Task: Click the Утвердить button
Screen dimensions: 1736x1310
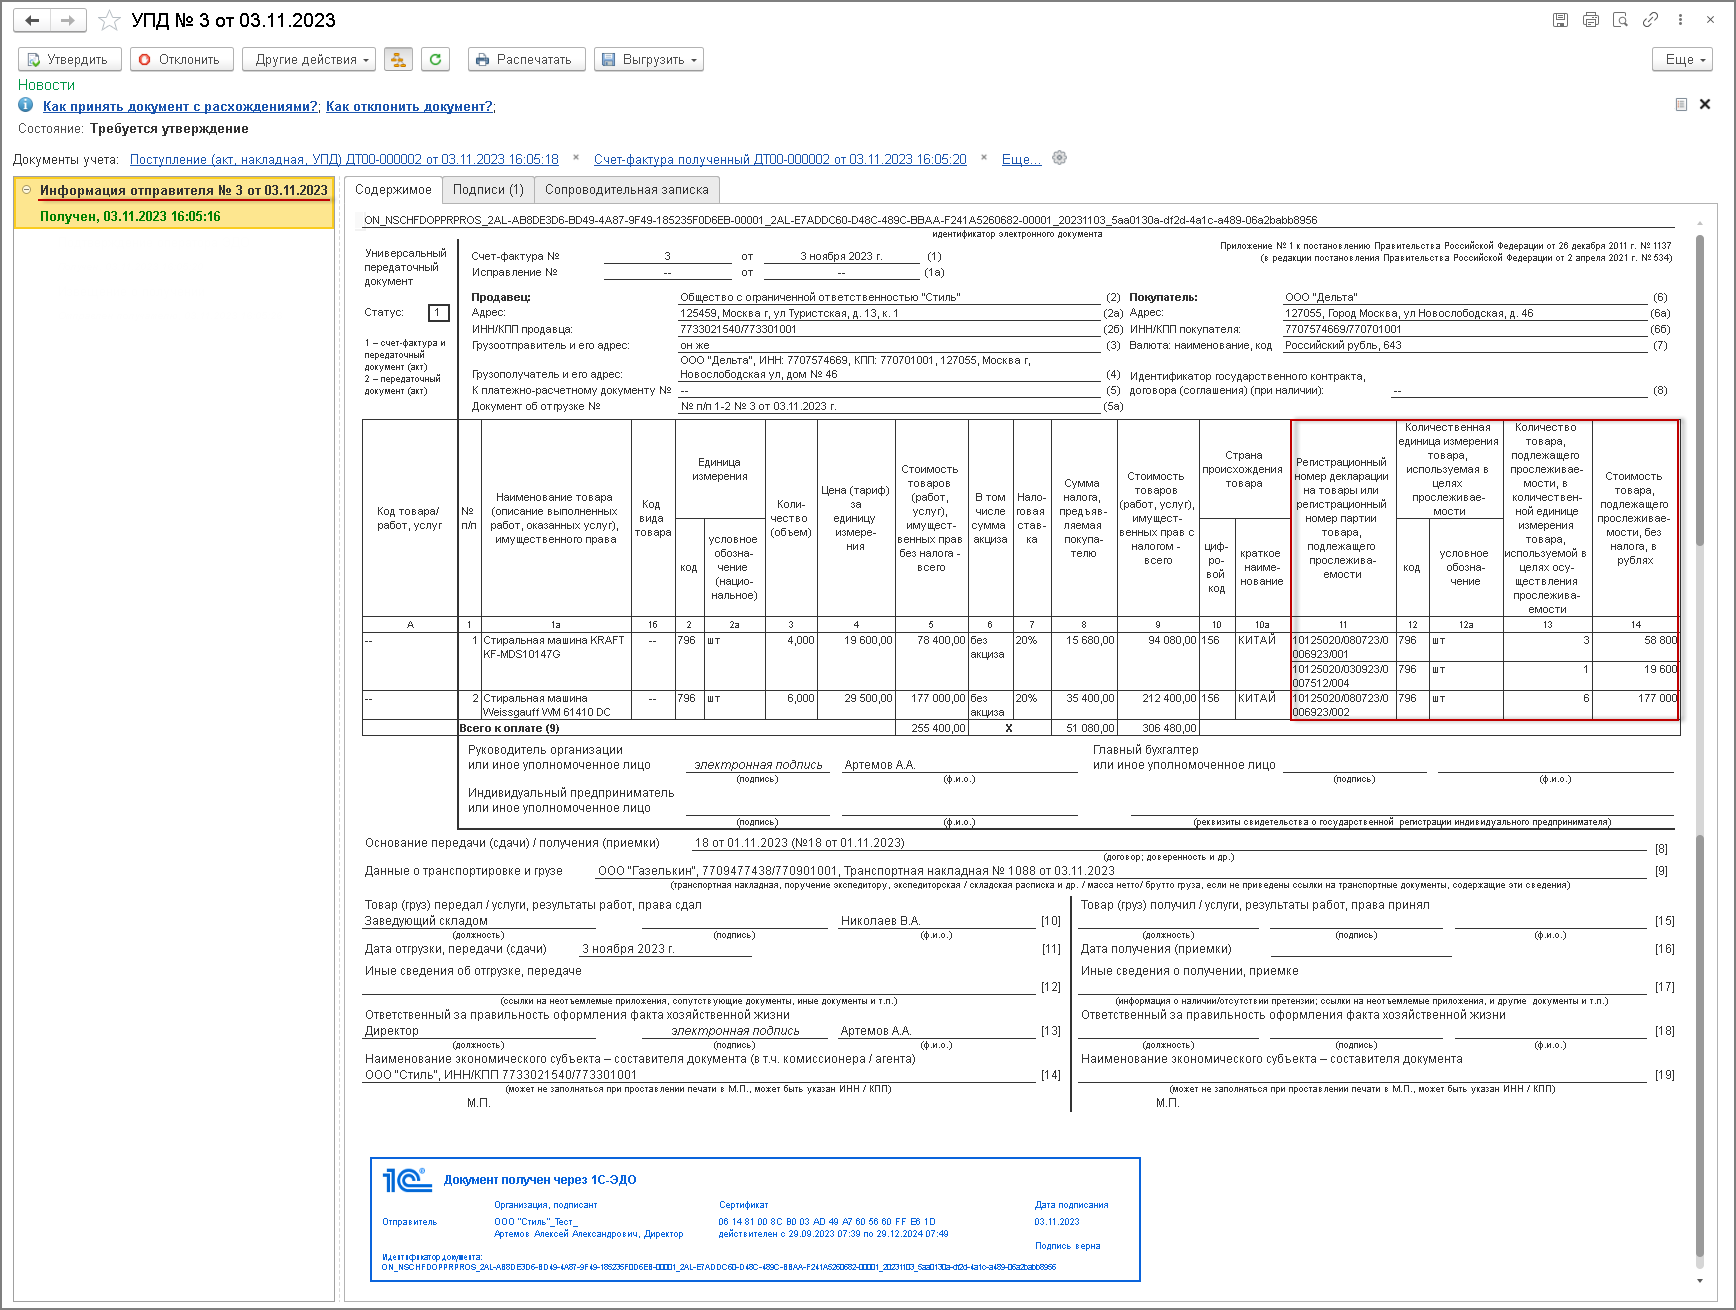Action: [x=69, y=60]
